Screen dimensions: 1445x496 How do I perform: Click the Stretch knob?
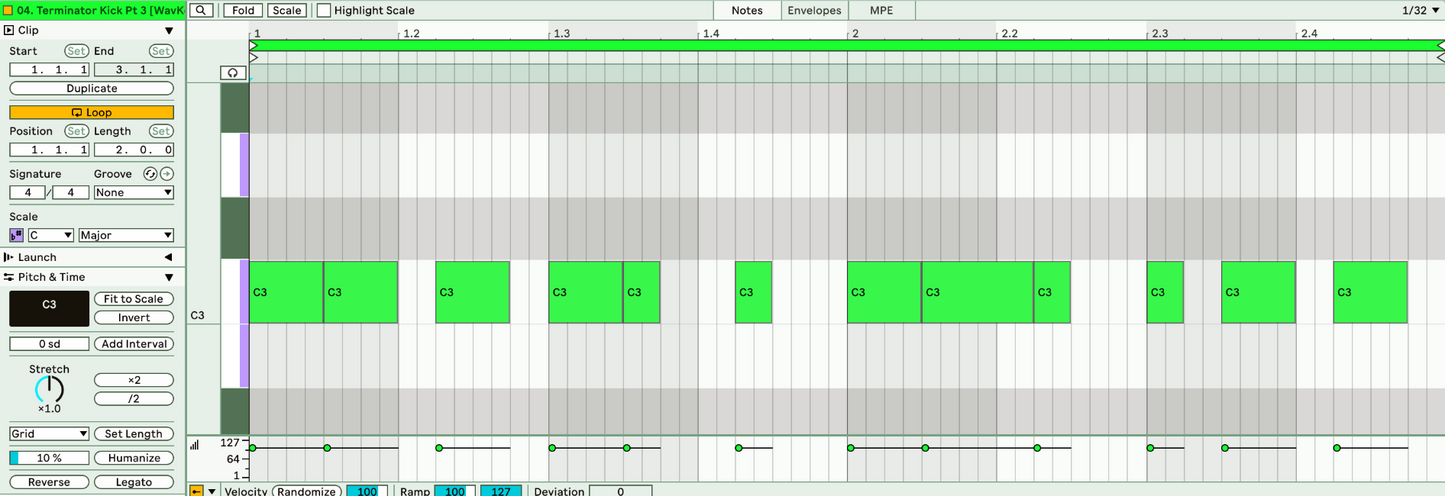49,390
